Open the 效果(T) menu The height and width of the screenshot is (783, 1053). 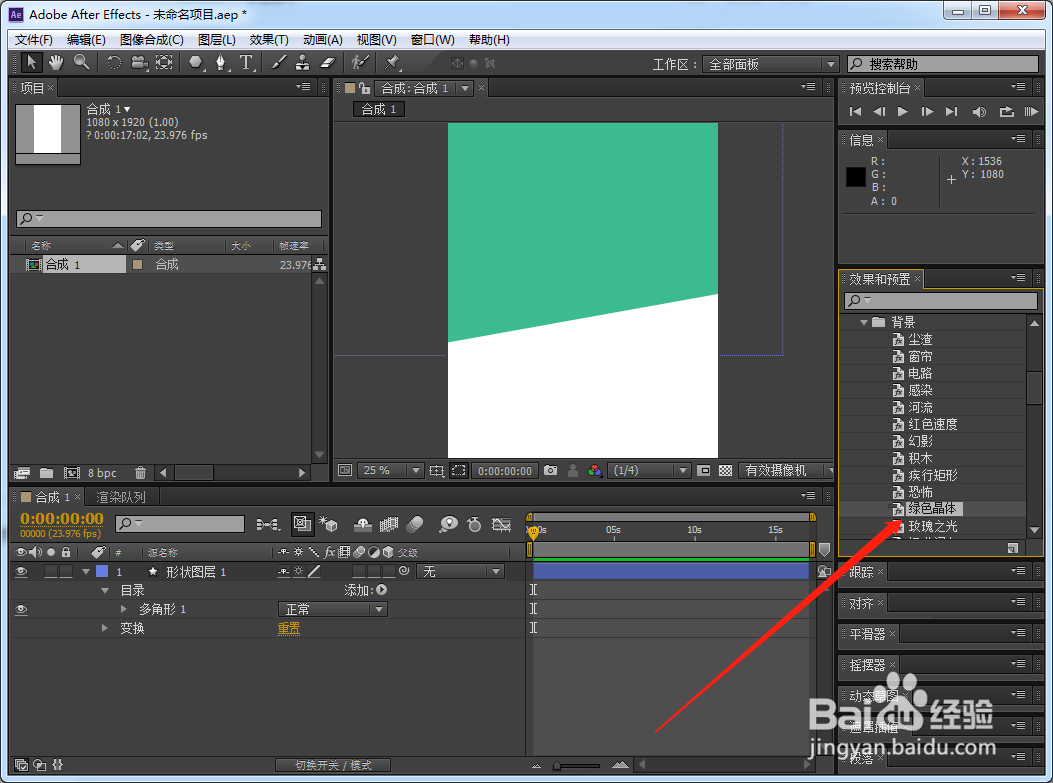[269, 40]
